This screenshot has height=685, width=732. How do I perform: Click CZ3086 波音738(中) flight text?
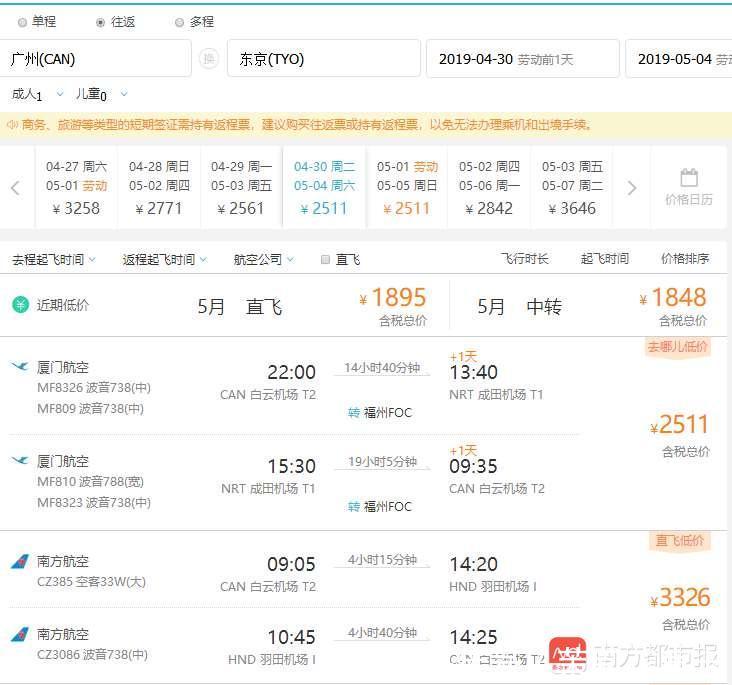tap(92, 655)
